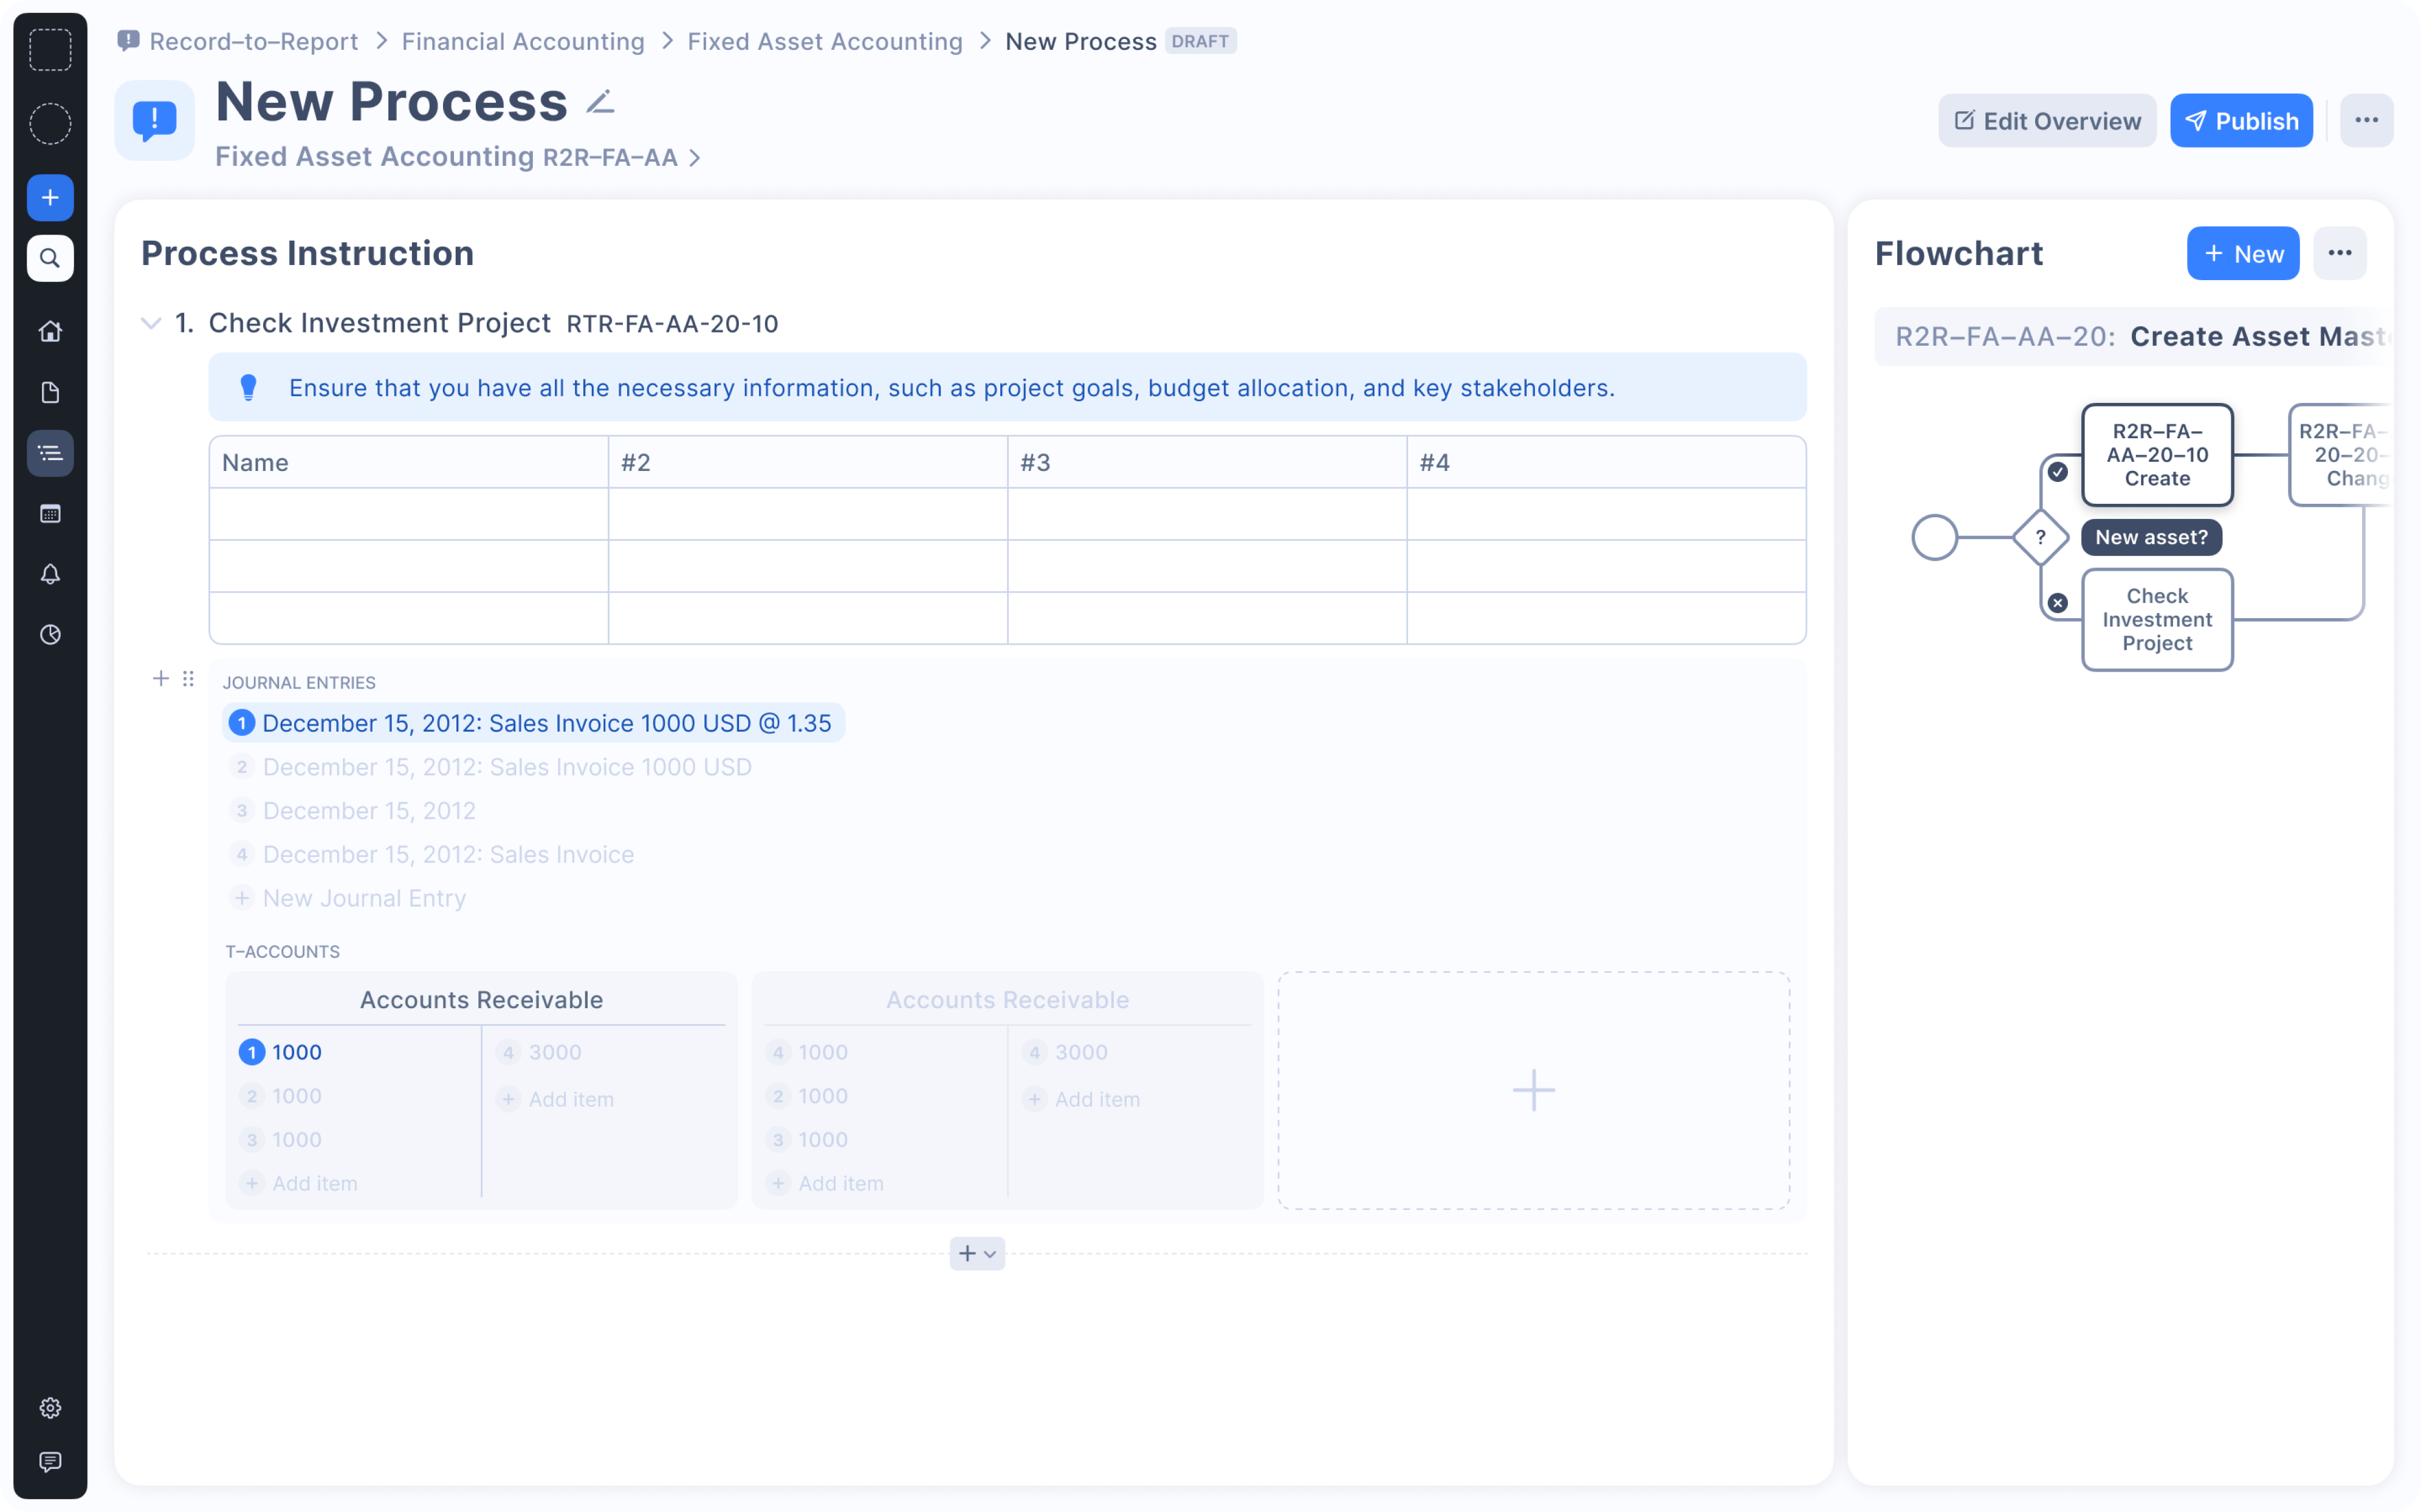This screenshot has height=1512, width=2421.
Task: Open the documents icon in the sidebar
Action: 50,392
